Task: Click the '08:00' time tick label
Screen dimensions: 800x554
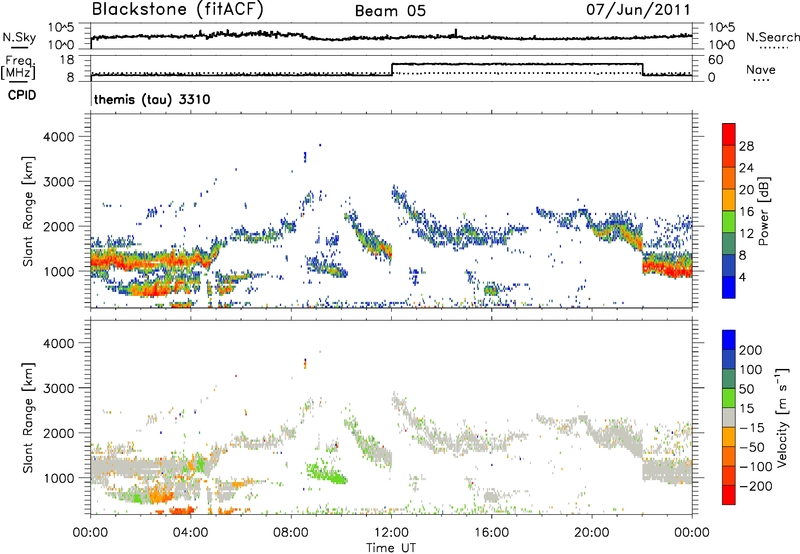Action: coord(291,533)
